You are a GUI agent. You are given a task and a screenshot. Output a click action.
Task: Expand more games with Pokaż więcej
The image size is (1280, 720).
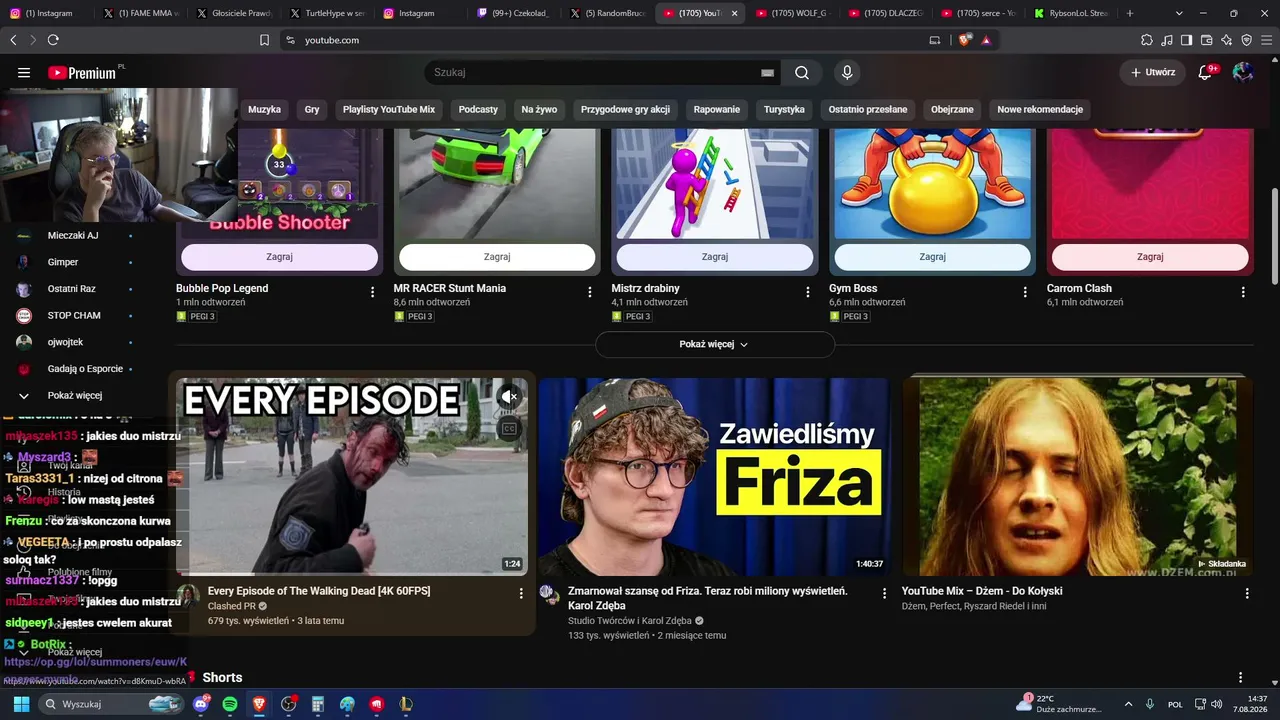click(x=714, y=344)
